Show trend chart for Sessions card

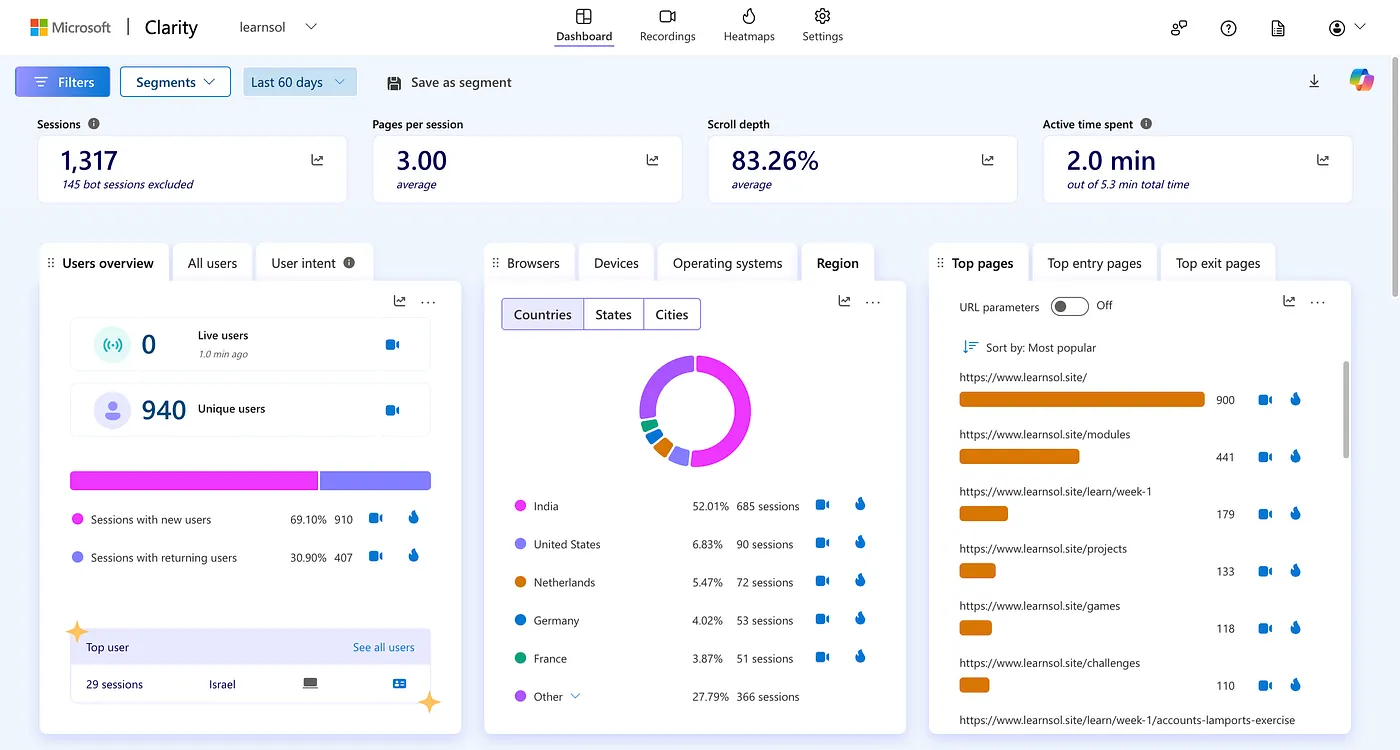click(317, 160)
